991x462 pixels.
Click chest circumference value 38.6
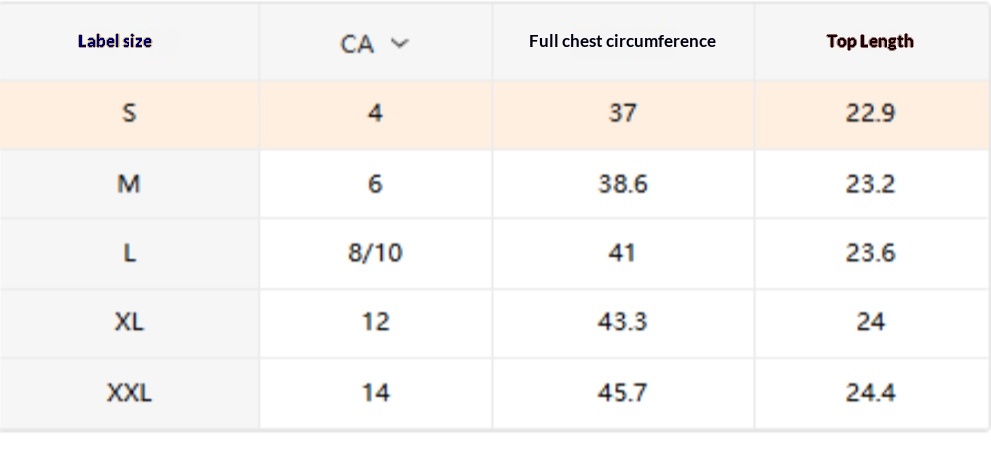click(622, 184)
